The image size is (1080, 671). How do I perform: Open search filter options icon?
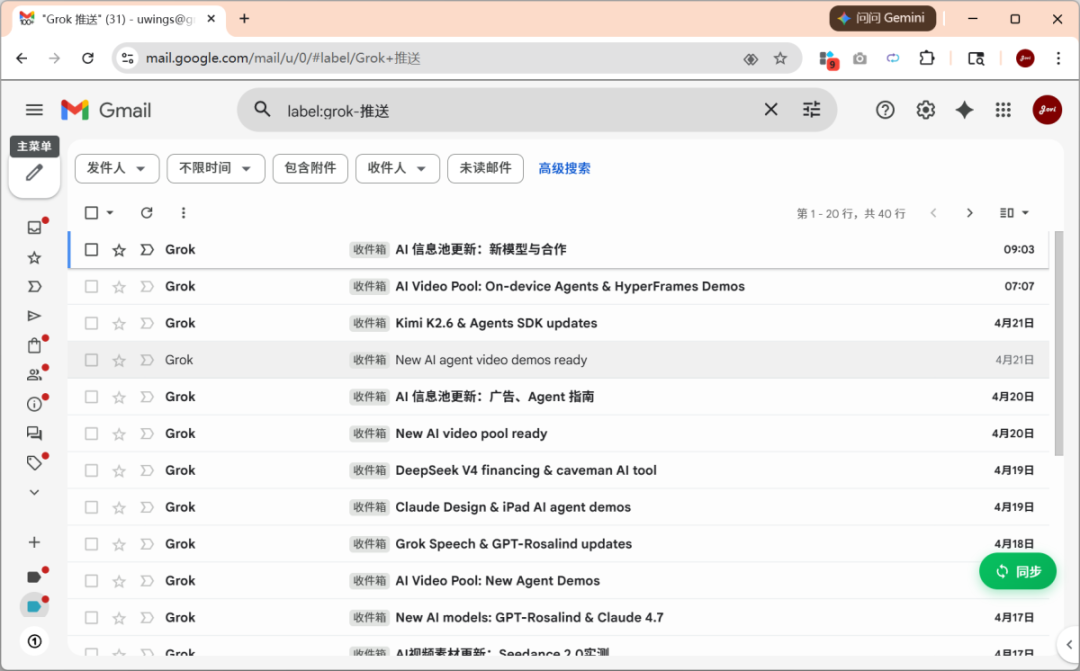tap(811, 110)
